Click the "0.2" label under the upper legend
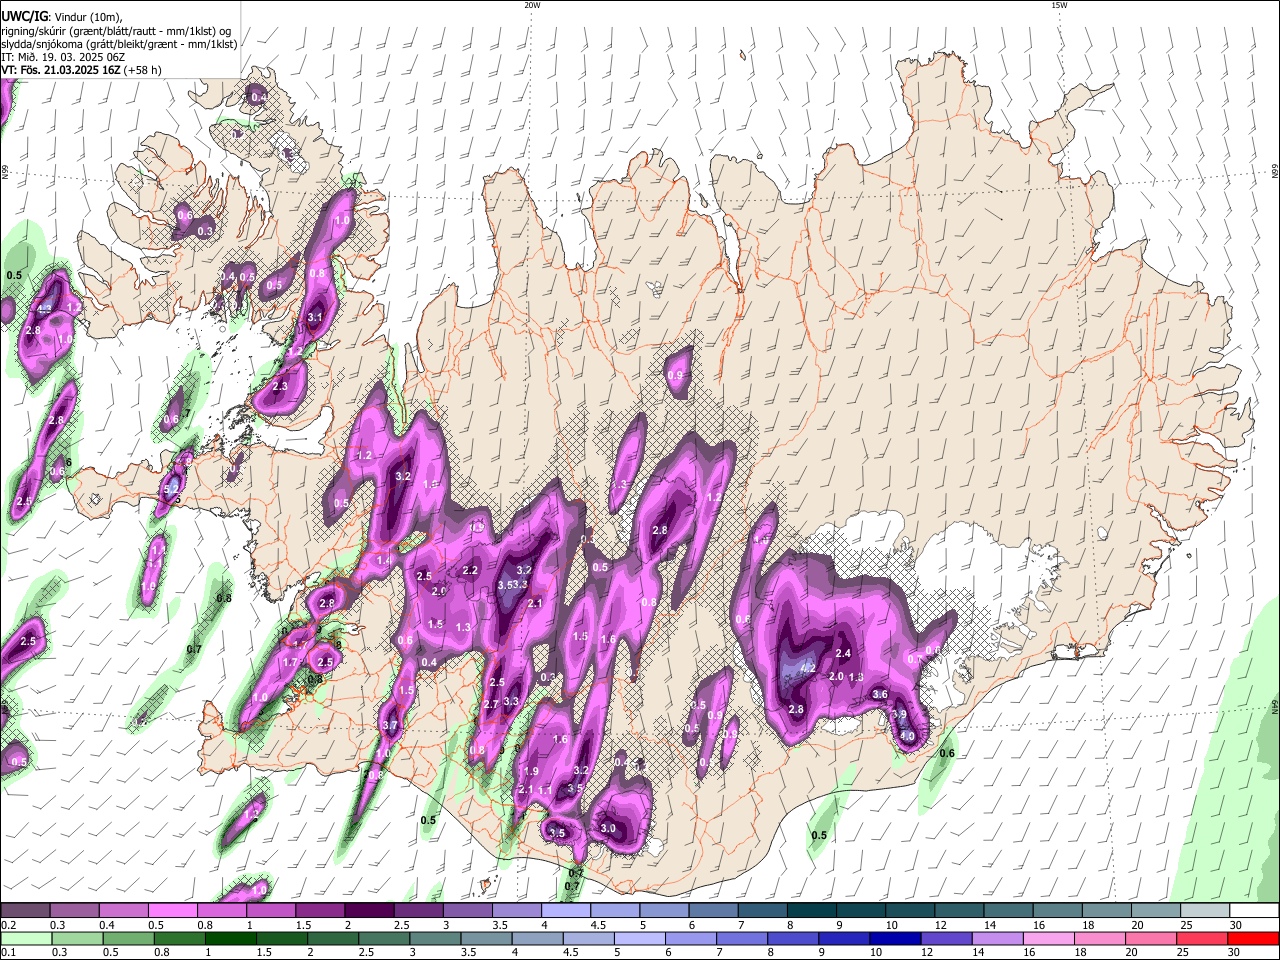 point(8,925)
